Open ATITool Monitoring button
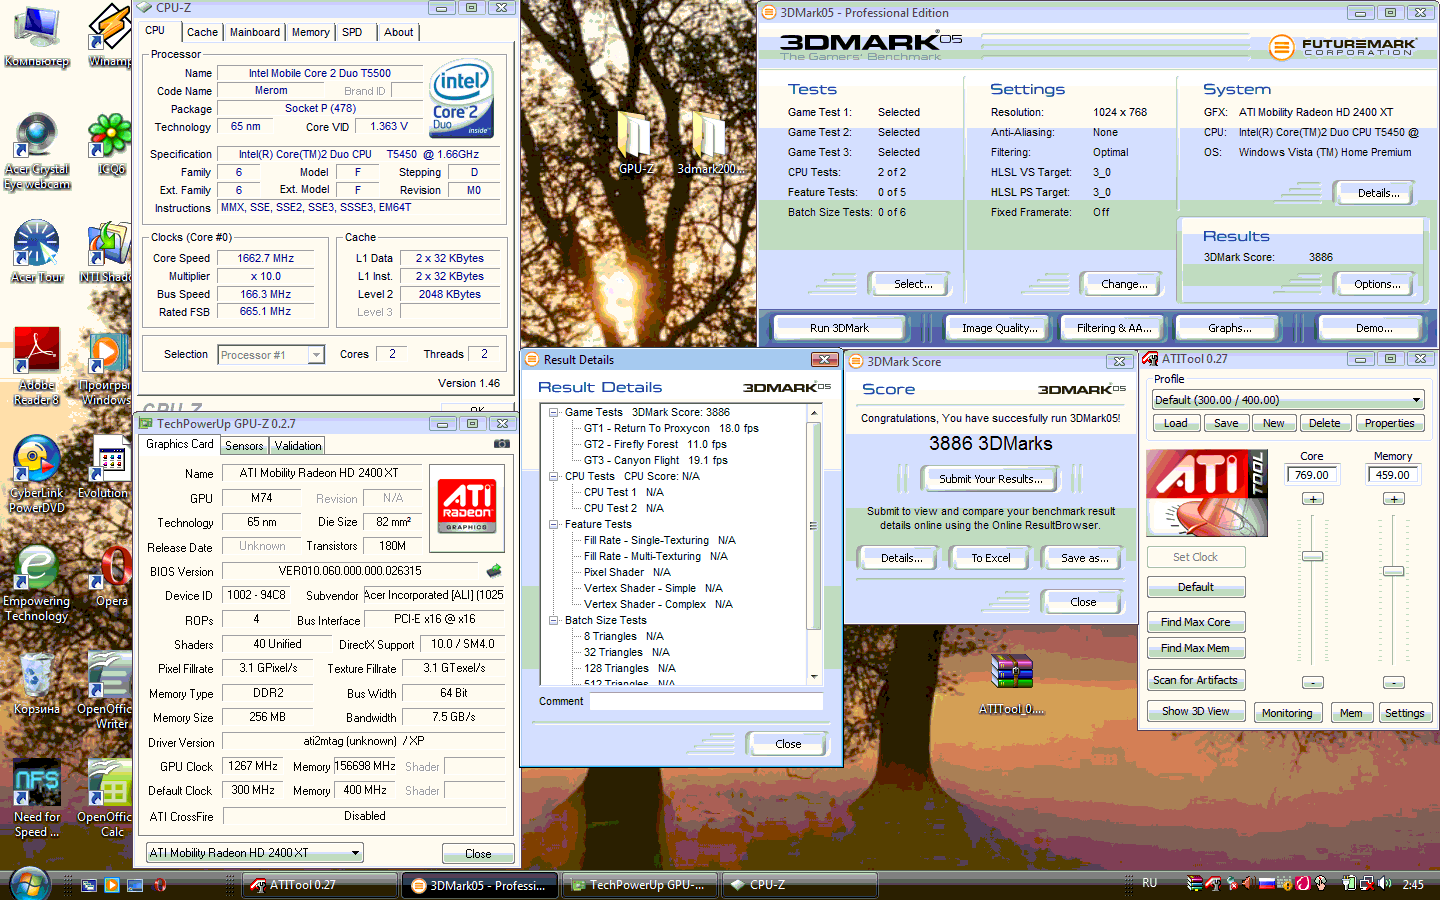The image size is (1440, 900). [1287, 713]
